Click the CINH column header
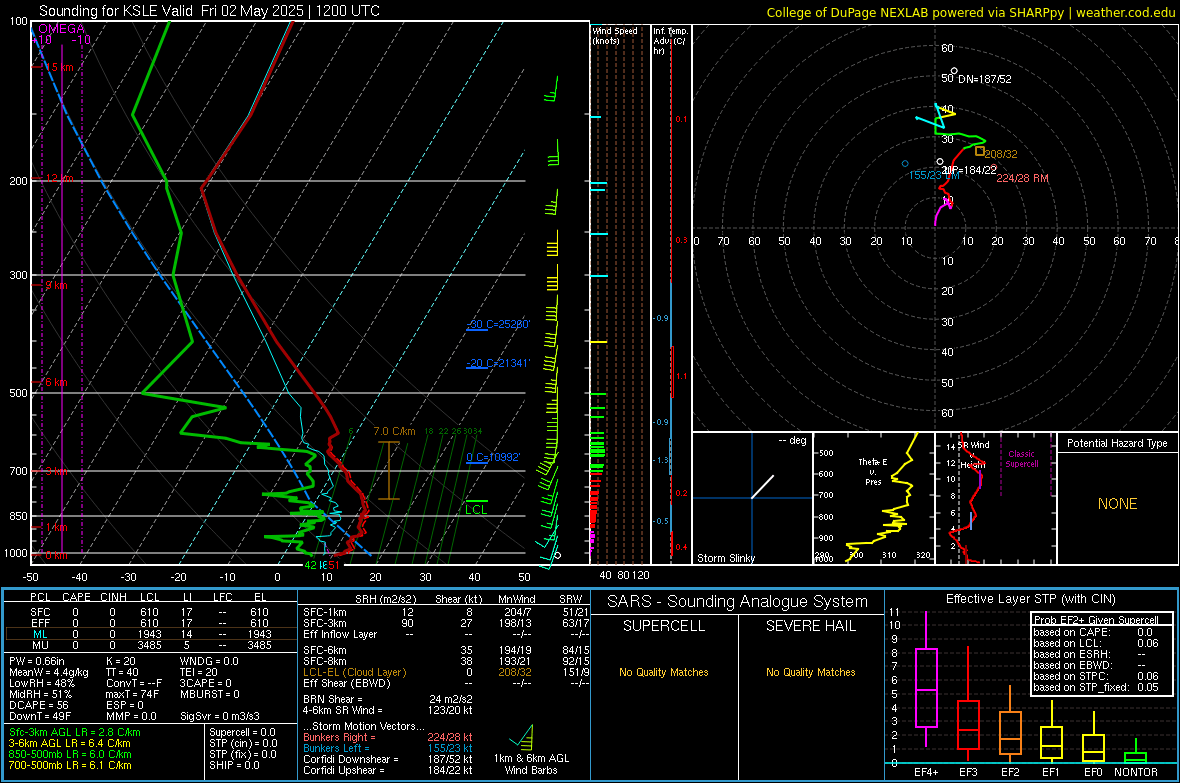Screen dimensions: 1180x783 pyautogui.click(x=114, y=597)
